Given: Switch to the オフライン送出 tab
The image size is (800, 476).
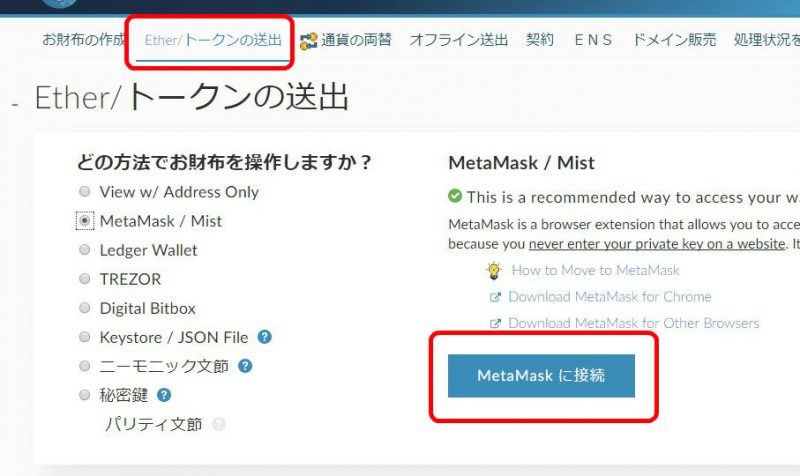Looking at the screenshot, I should pyautogui.click(x=459, y=40).
